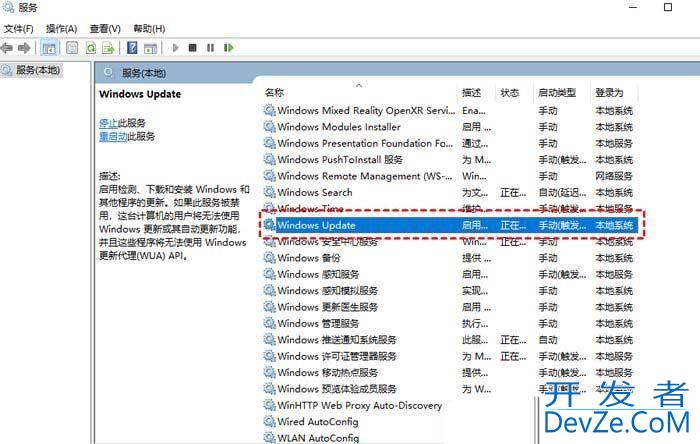Image resolution: width=700 pixels, height=444 pixels.
Task: Click the gear icon beside Windows Modules Installer
Action: 269,127
